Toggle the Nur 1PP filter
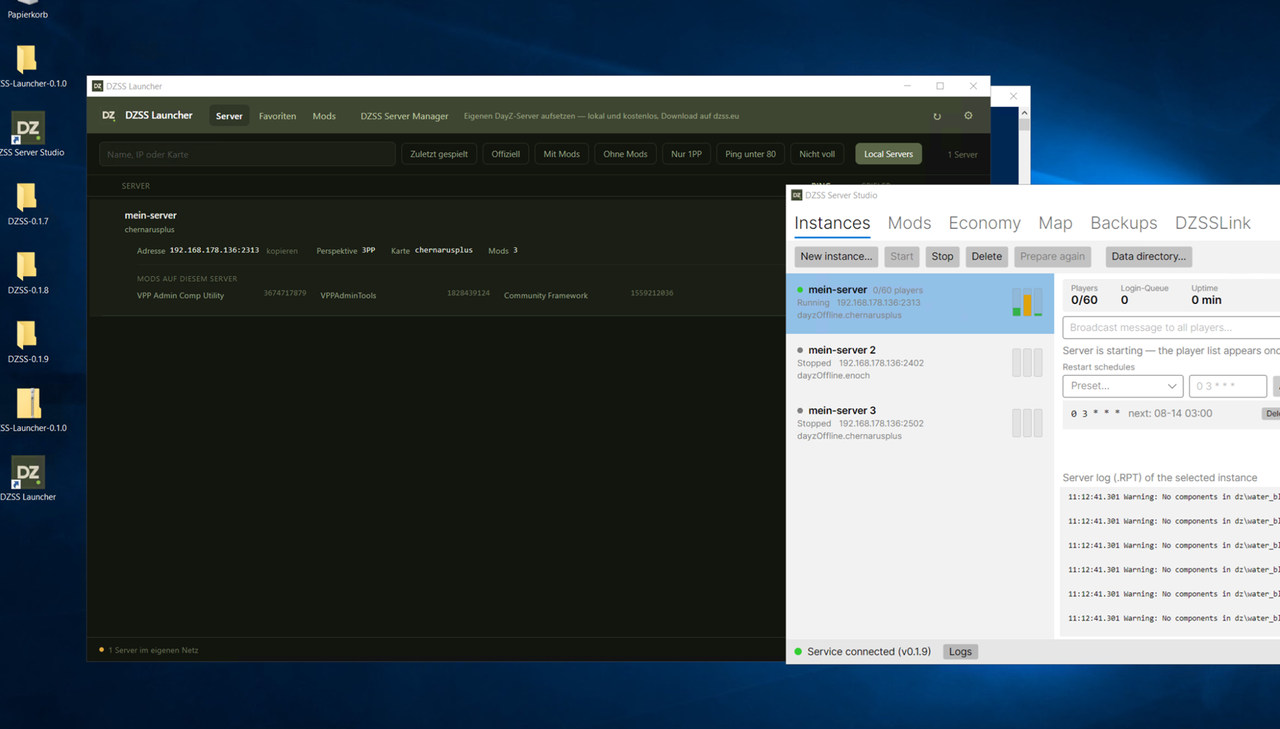This screenshot has width=1280, height=729. click(x=687, y=154)
